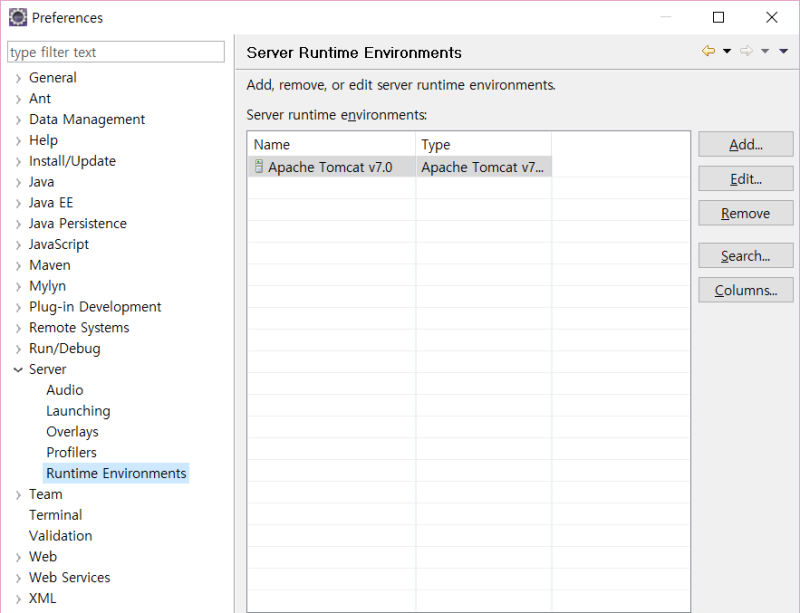This screenshot has height=613, width=800.
Task: Open the Maven preferences page
Action: [x=49, y=265]
